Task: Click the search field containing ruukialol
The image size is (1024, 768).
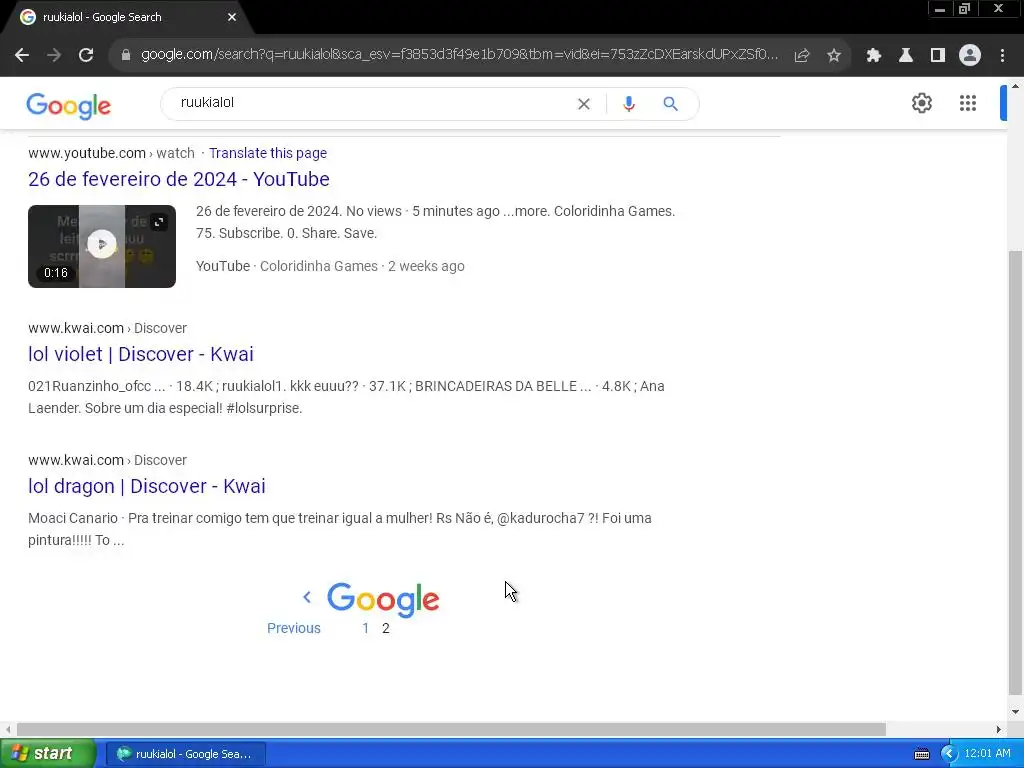Action: click(372, 103)
